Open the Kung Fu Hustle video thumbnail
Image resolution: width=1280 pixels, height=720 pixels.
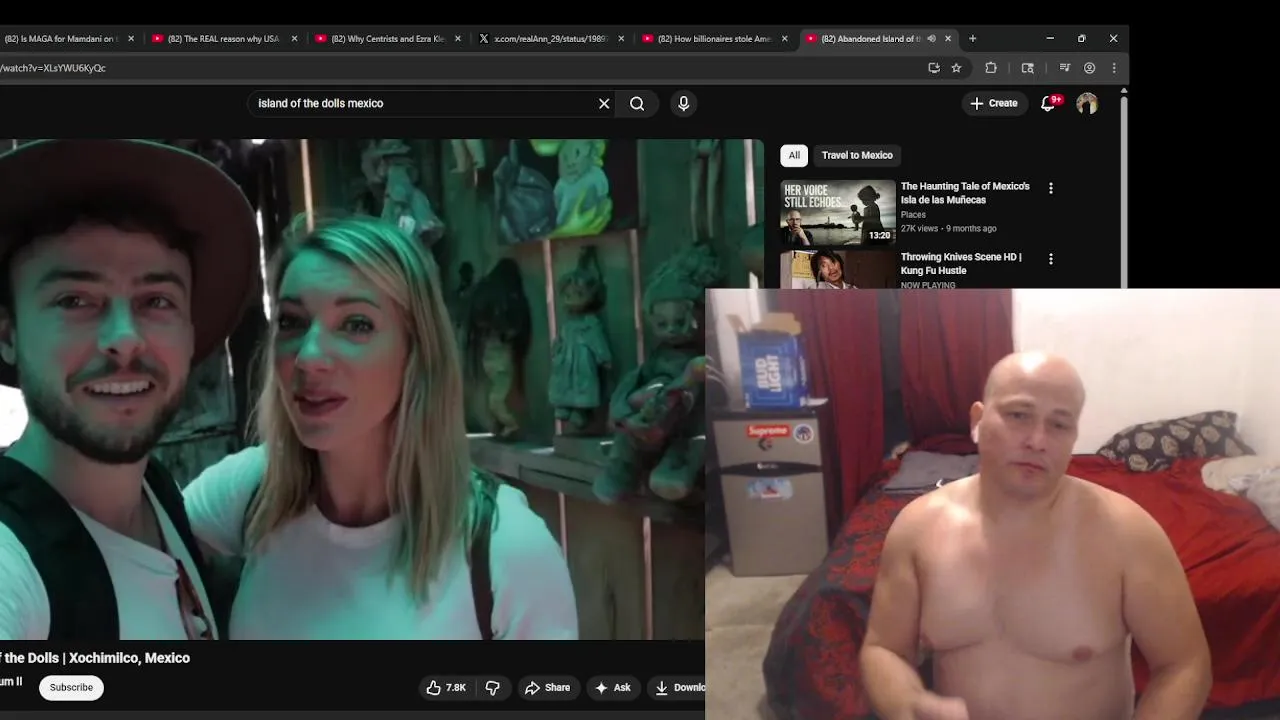pyautogui.click(x=838, y=270)
